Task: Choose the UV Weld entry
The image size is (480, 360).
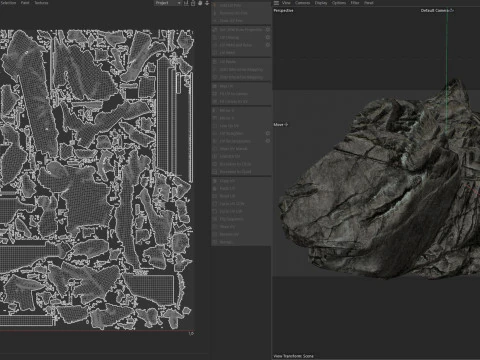Action: (x=241, y=53)
